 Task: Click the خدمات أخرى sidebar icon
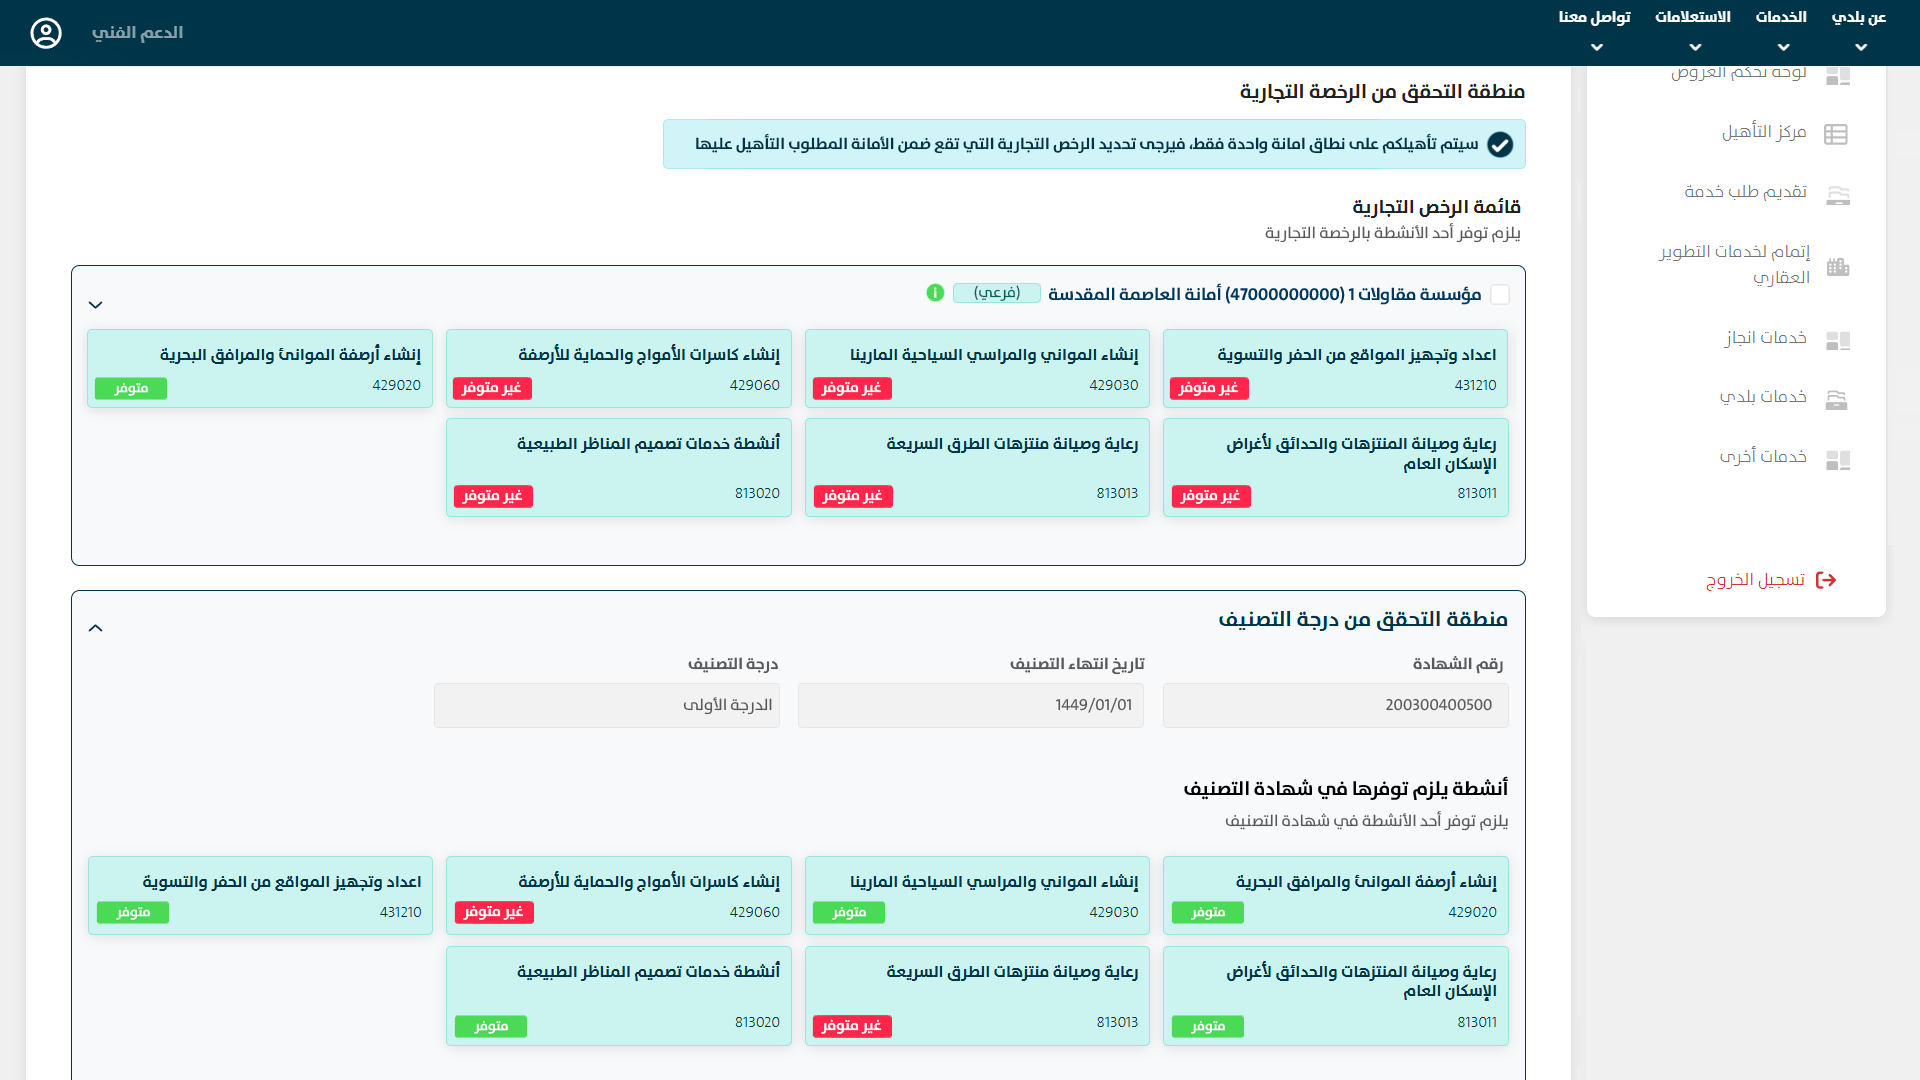(1837, 459)
